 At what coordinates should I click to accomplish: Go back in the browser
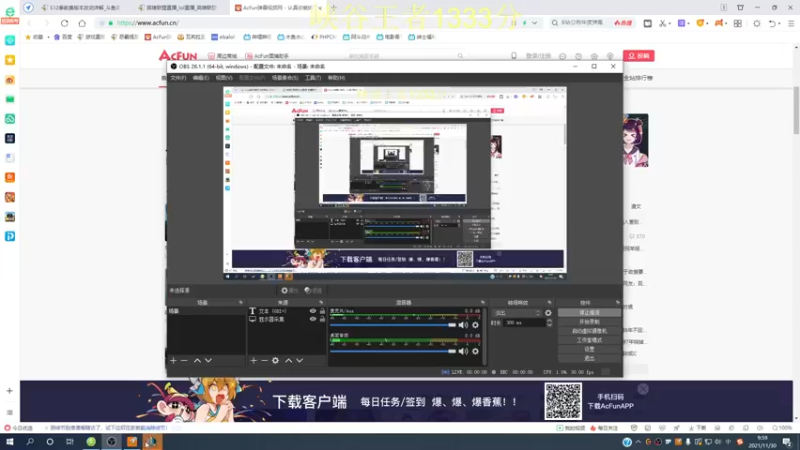[29, 23]
